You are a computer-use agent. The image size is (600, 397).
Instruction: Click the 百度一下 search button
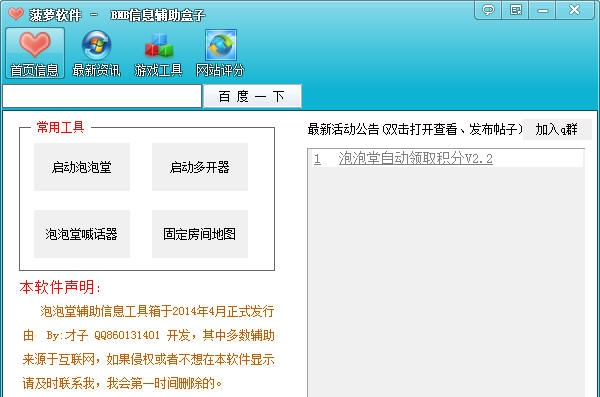pyautogui.click(x=252, y=96)
